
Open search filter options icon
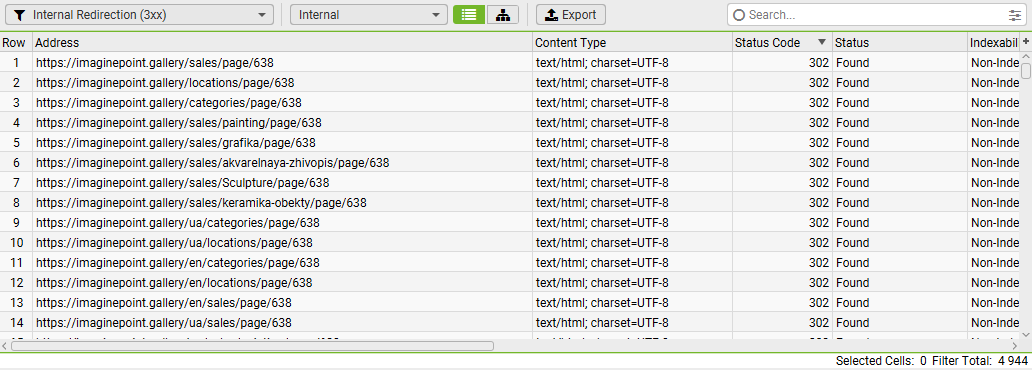coord(1015,15)
